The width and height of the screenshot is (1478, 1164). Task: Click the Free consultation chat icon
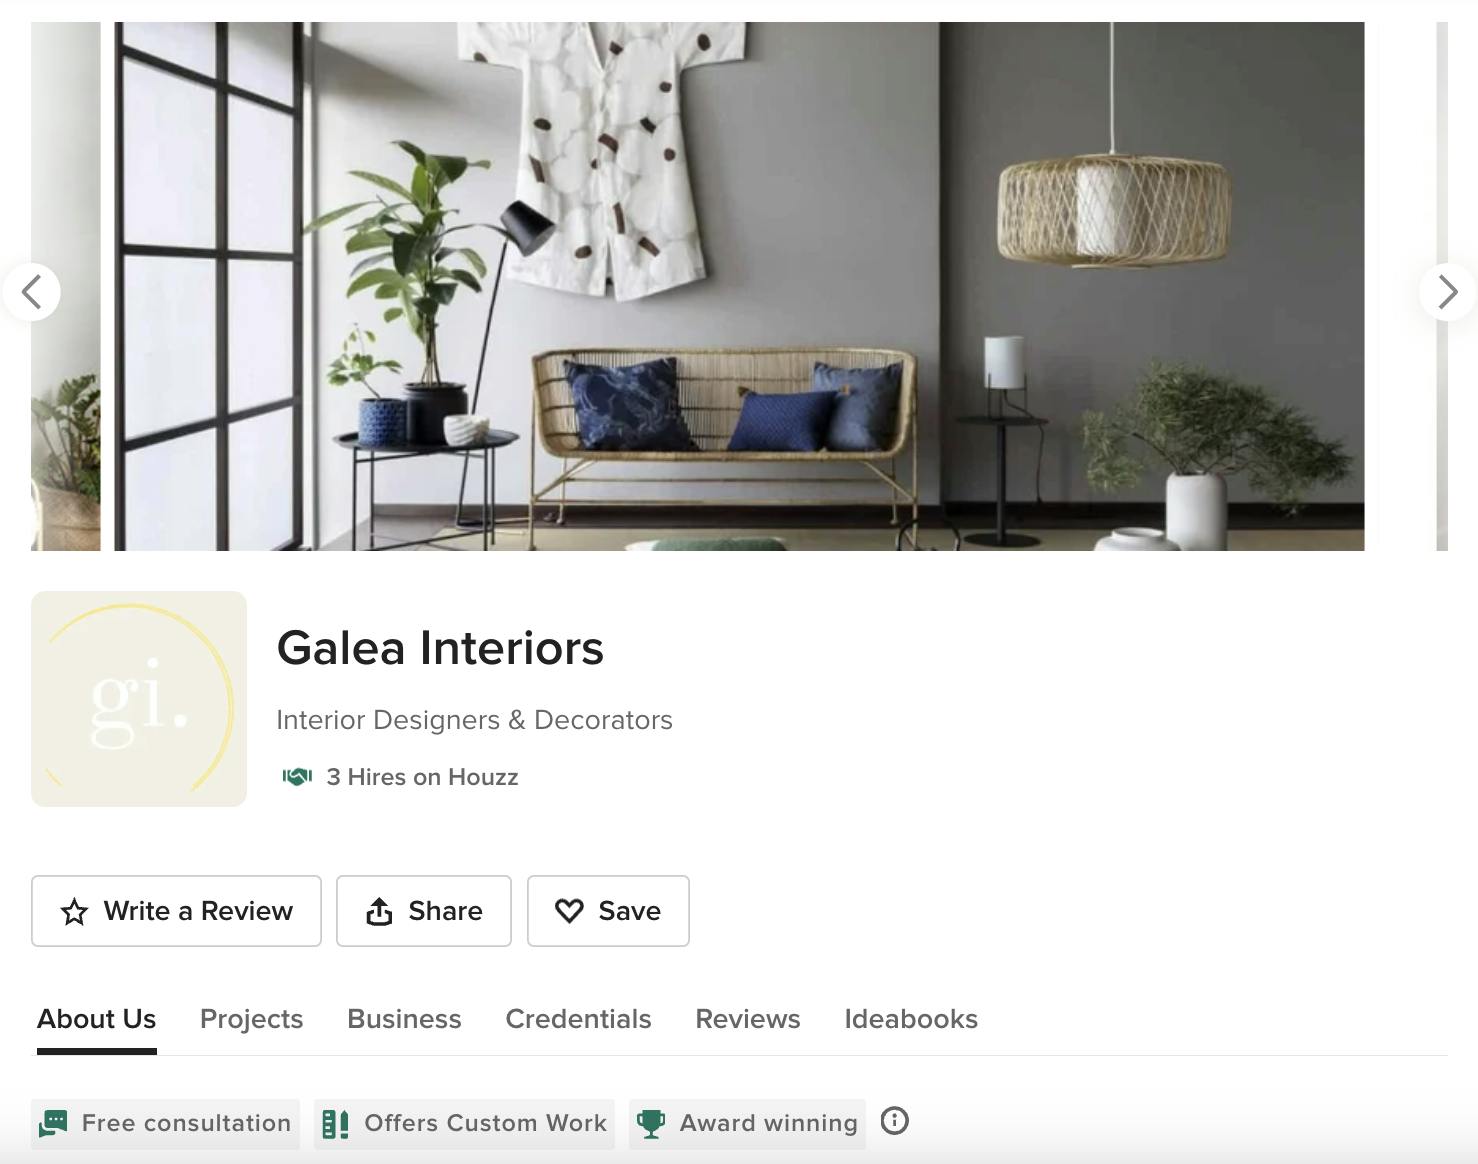pos(53,1124)
